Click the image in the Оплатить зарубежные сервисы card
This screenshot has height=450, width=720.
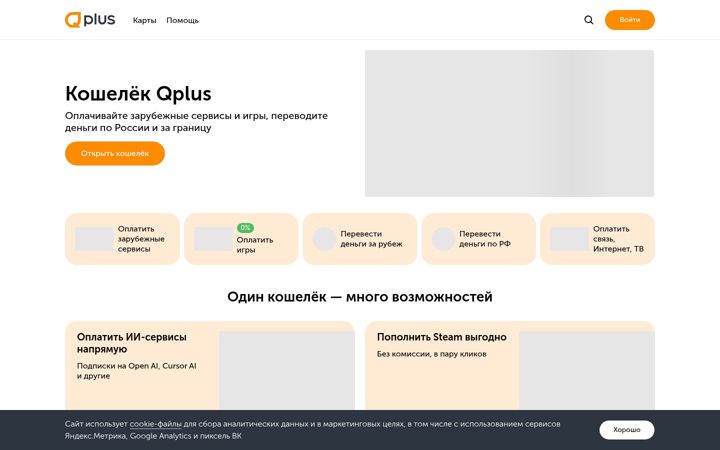[x=94, y=239]
